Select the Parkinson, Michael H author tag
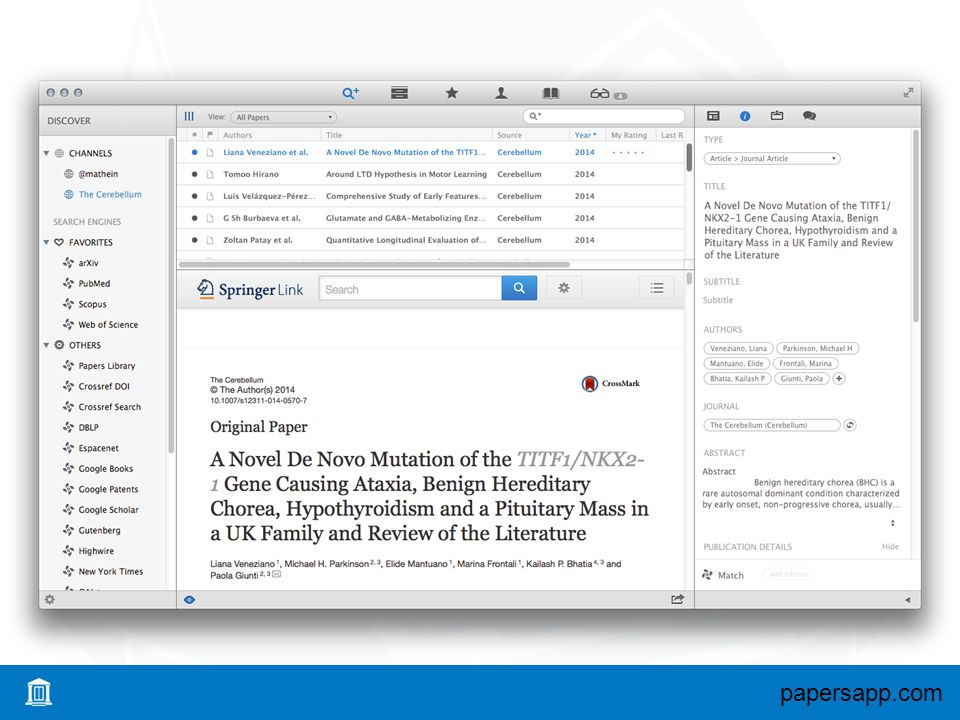 [817, 348]
